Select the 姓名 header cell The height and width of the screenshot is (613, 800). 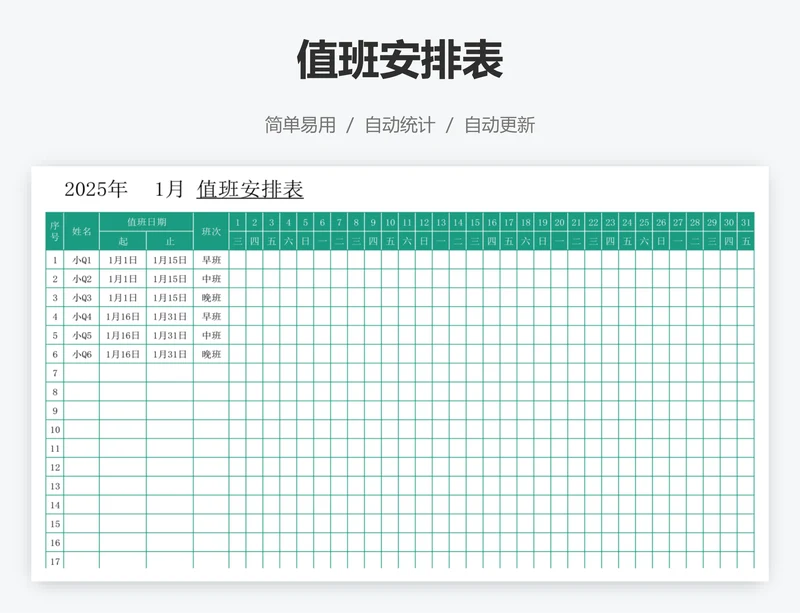82,231
